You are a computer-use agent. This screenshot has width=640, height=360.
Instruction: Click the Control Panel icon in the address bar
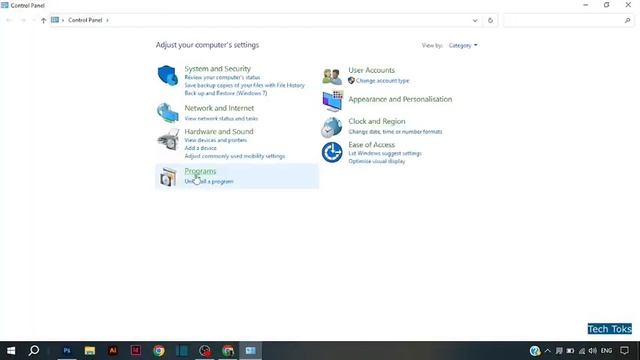[x=55, y=20]
